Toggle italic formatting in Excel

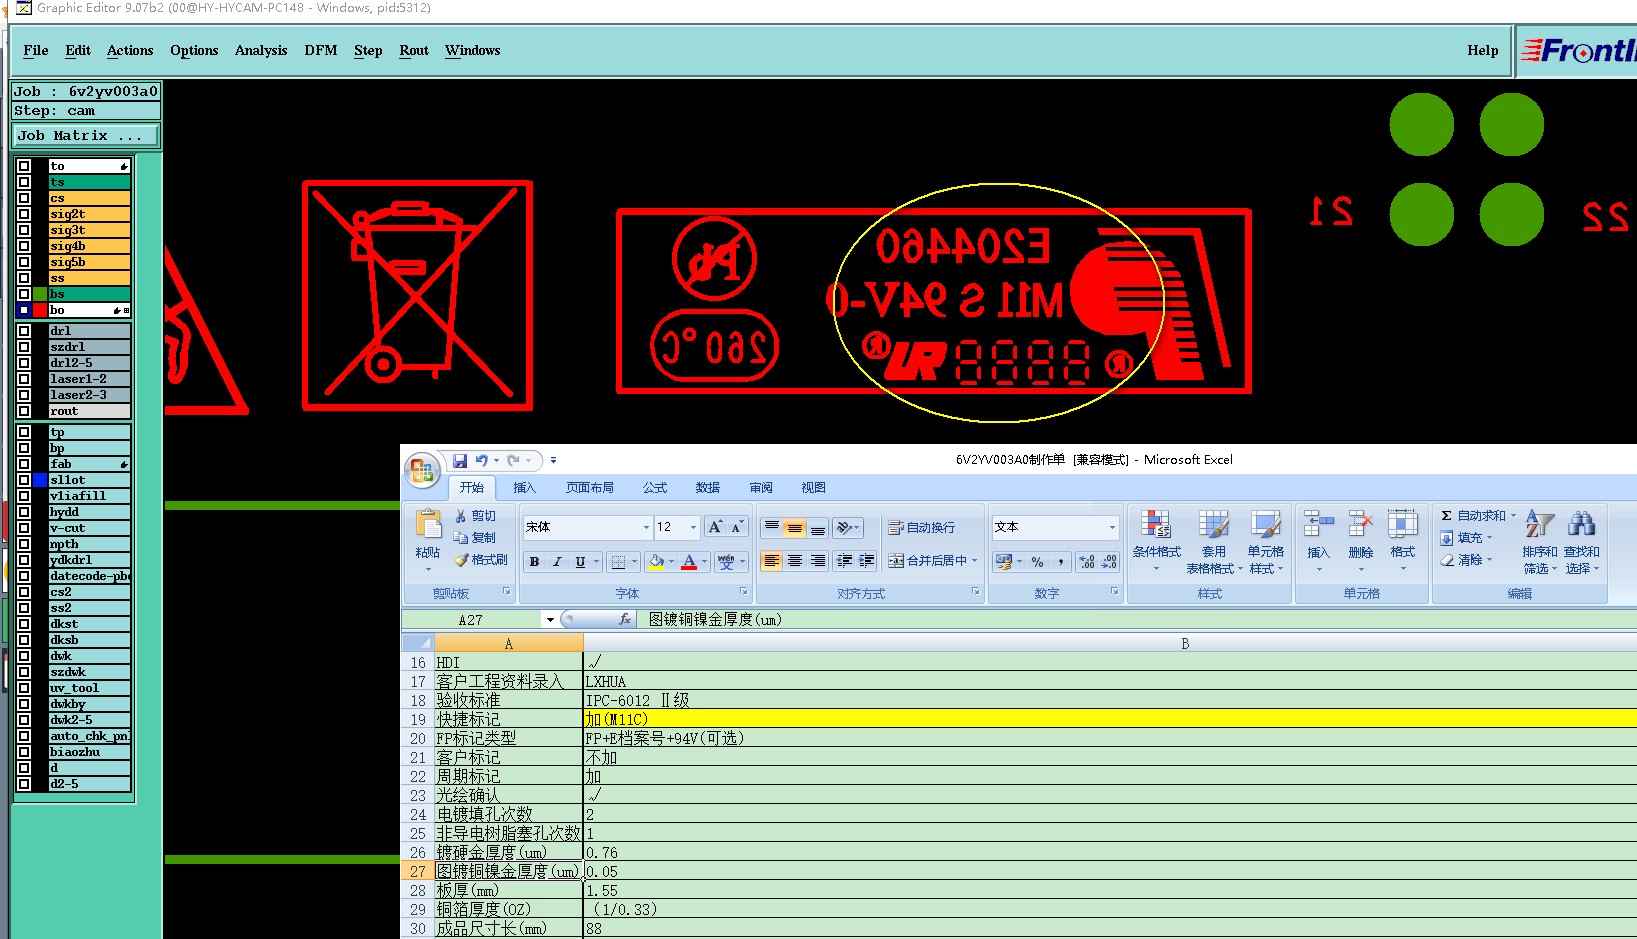(x=557, y=562)
